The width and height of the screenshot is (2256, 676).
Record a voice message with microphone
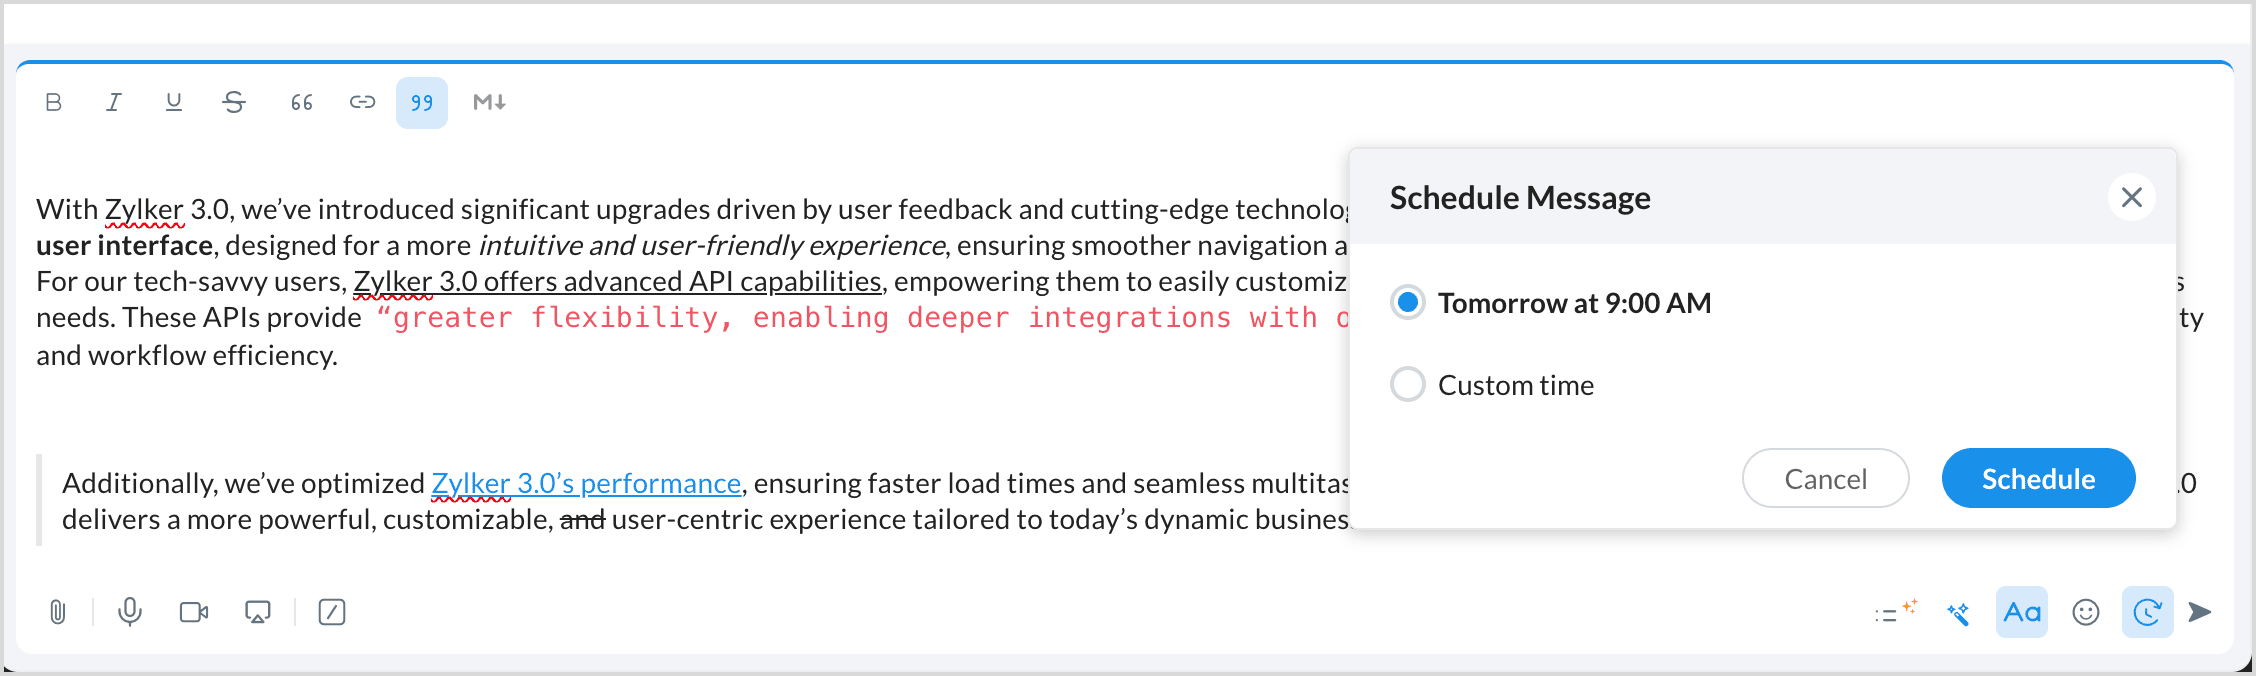pos(130,612)
